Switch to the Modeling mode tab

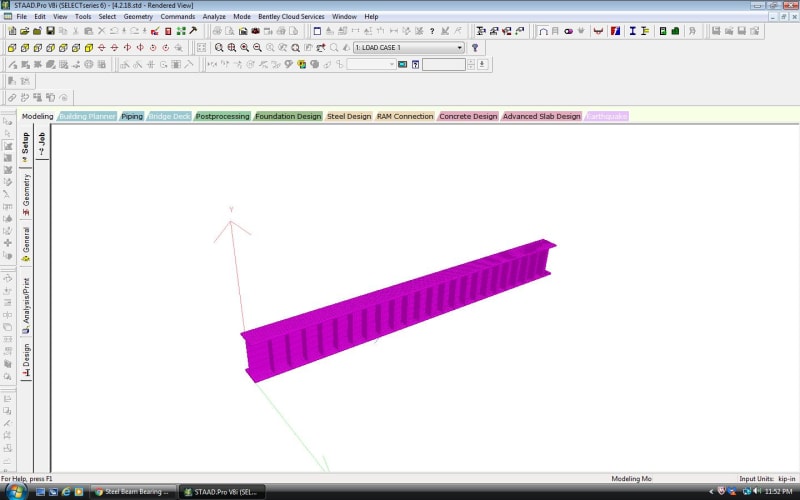point(37,116)
